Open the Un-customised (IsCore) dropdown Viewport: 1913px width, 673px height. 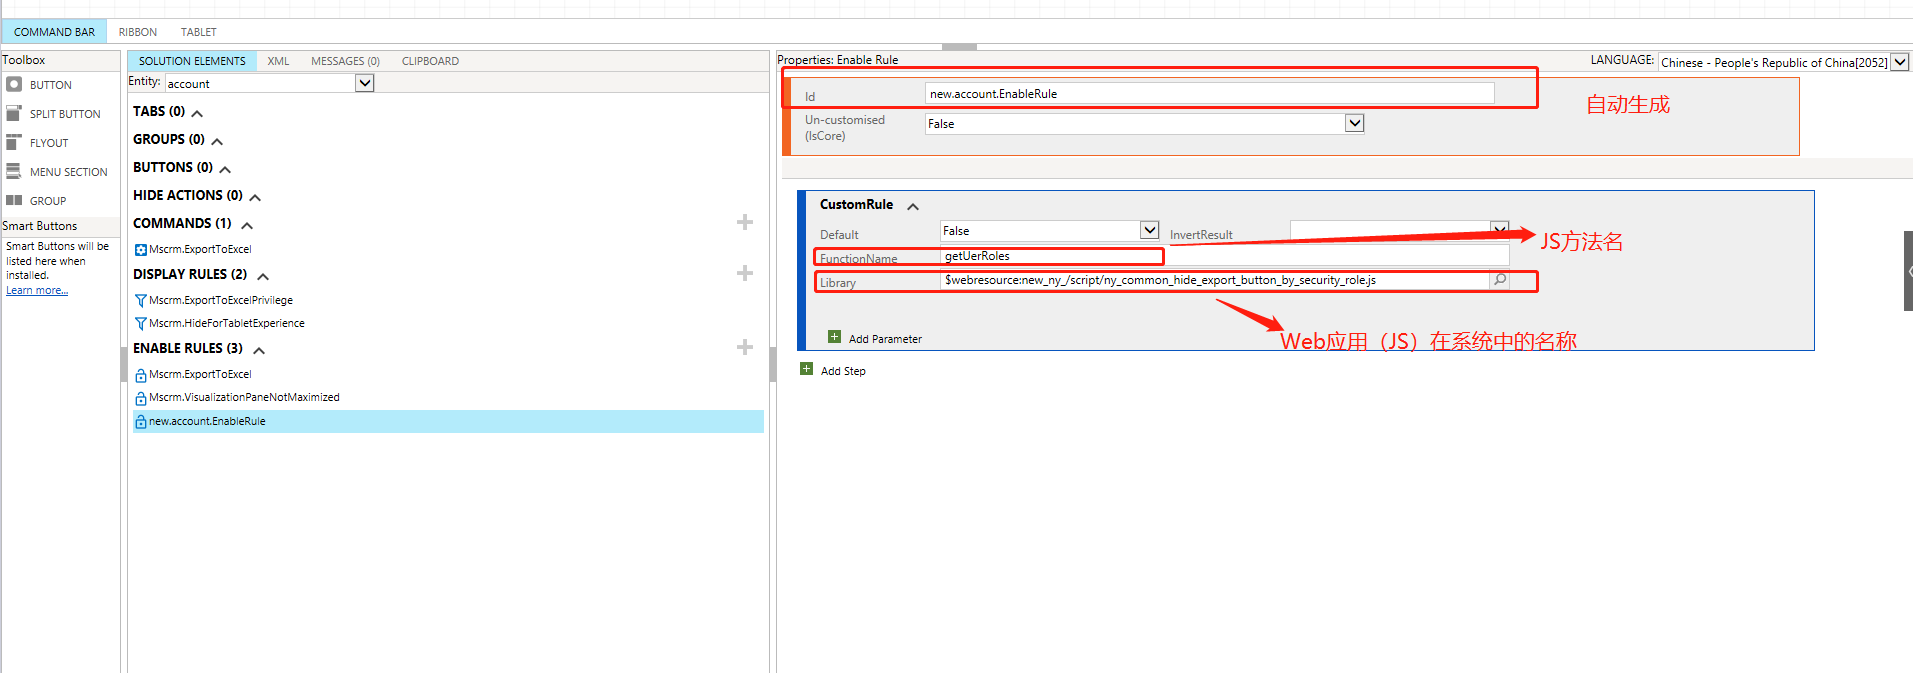pyautogui.click(x=1354, y=123)
